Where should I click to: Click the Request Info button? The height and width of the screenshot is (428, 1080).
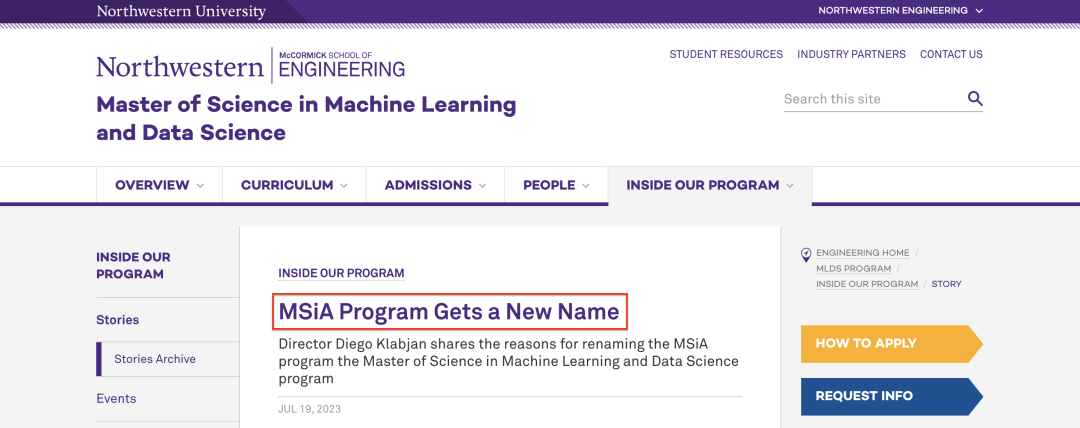click(x=891, y=396)
